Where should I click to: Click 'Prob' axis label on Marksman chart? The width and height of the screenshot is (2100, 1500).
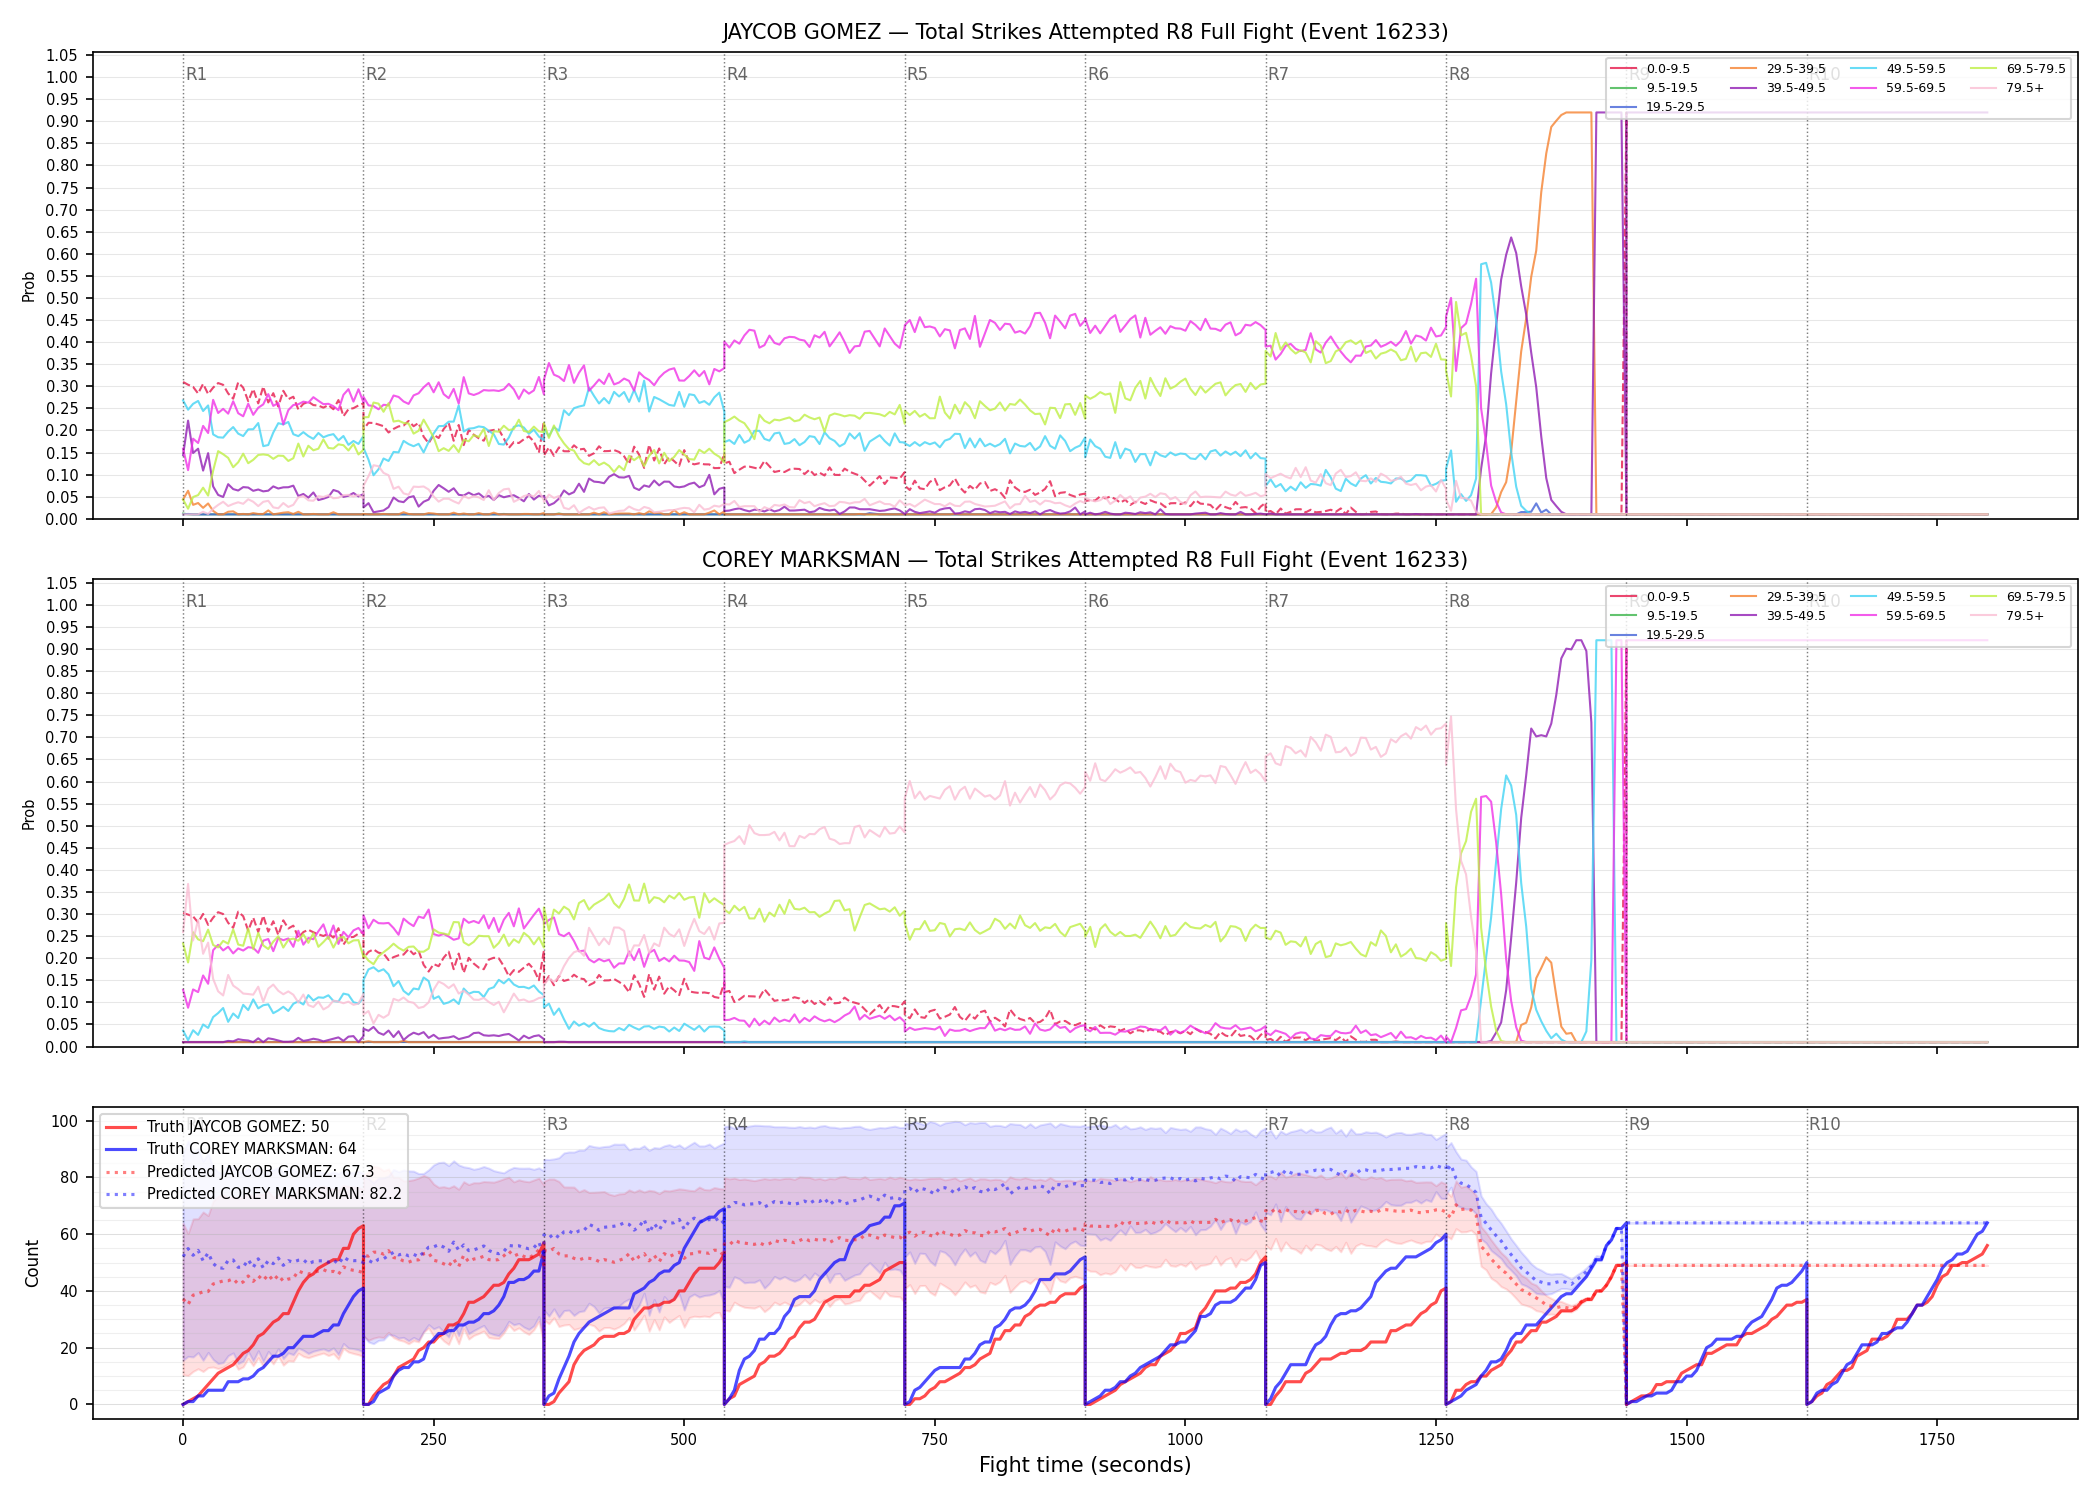[29, 814]
